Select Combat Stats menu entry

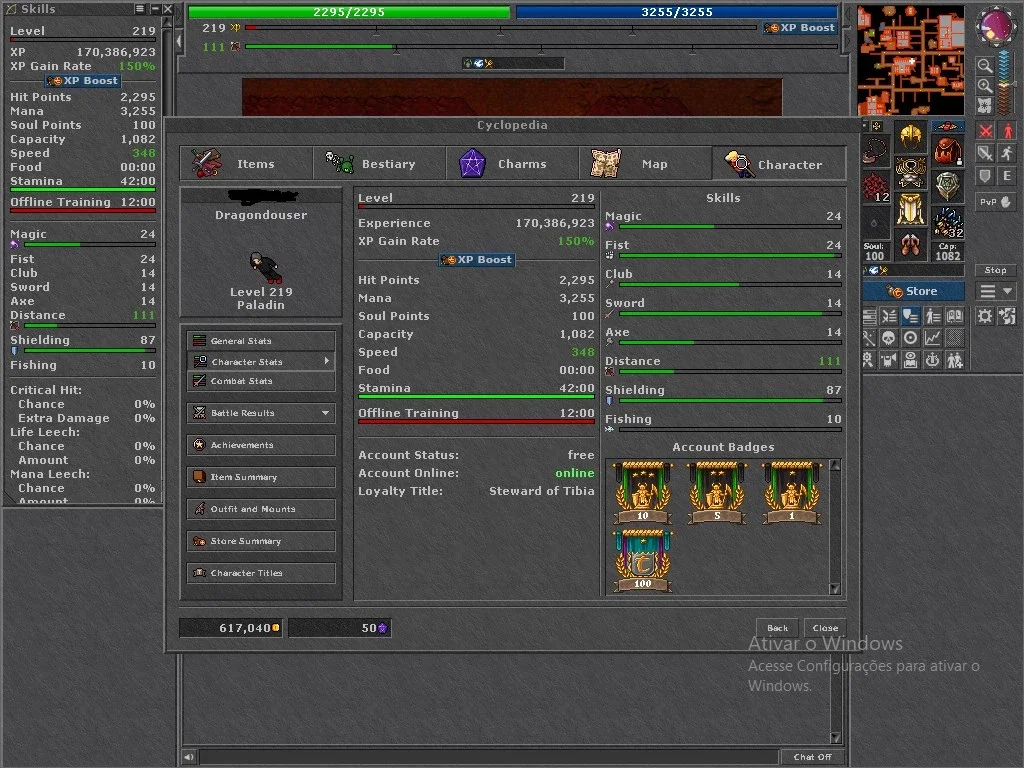click(x=261, y=381)
